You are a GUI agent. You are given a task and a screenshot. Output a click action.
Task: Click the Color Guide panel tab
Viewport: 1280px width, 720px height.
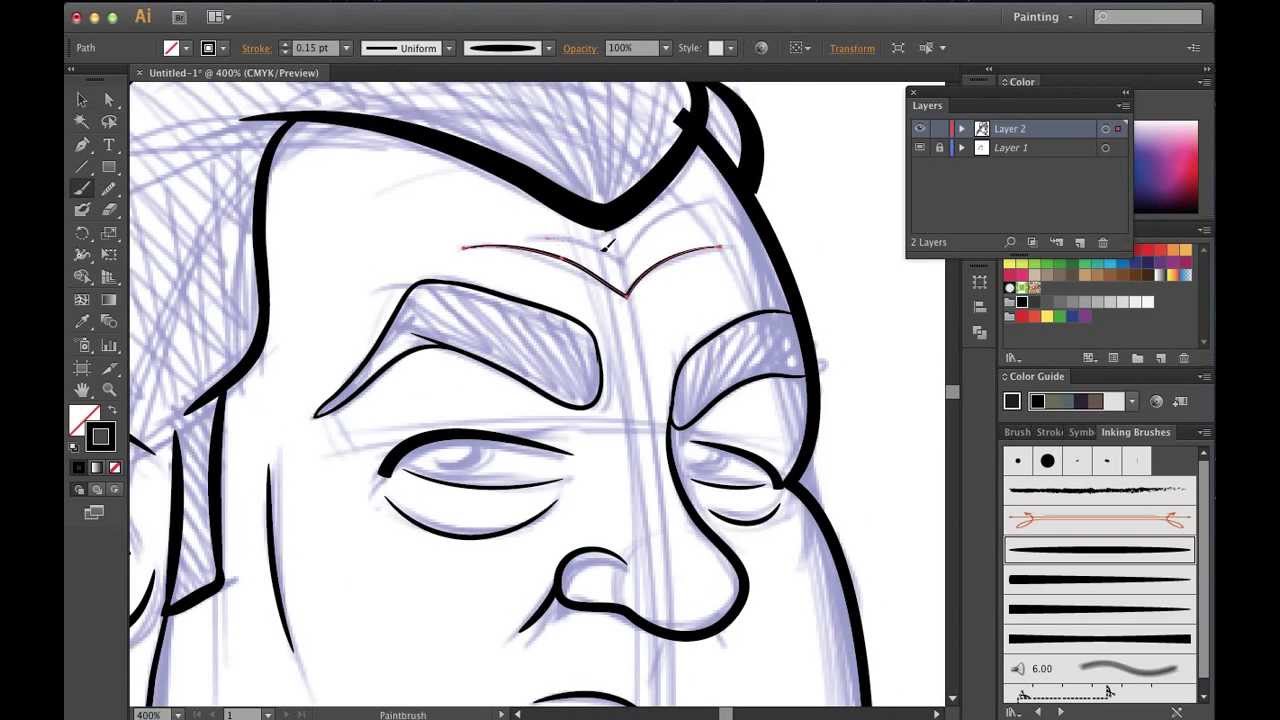(1036, 376)
